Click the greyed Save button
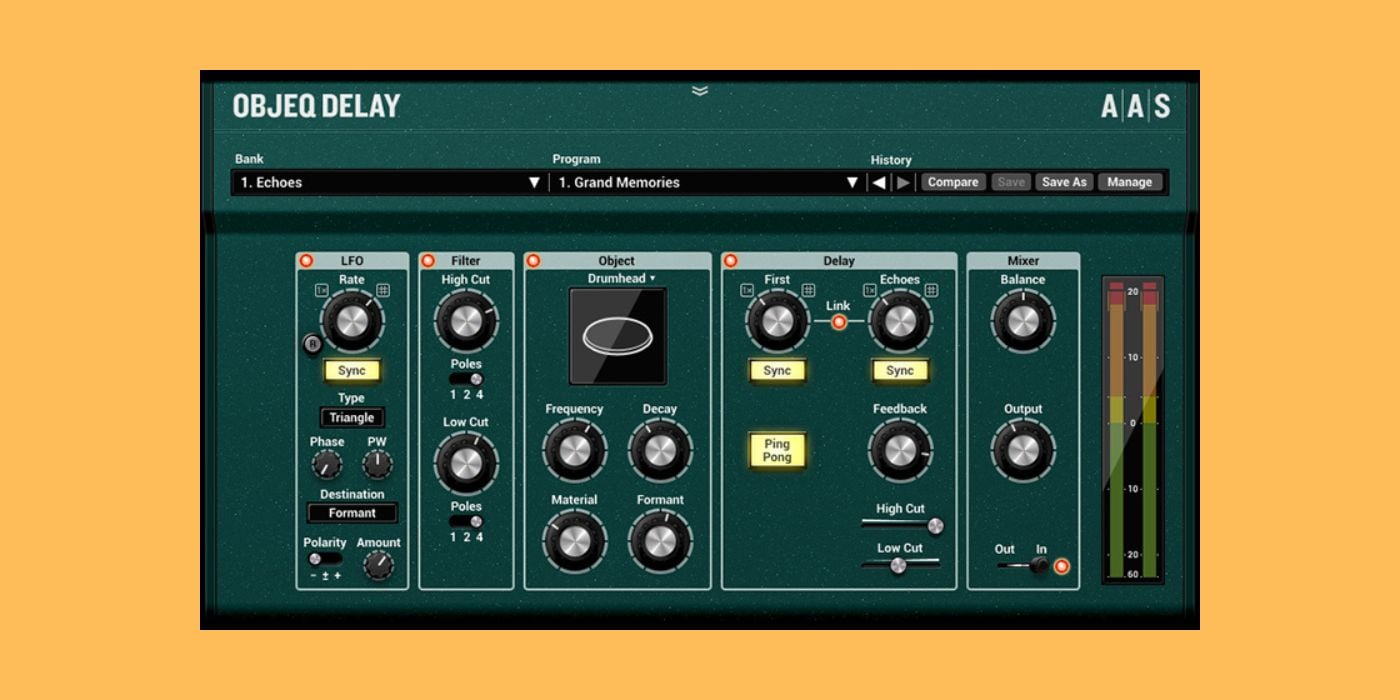This screenshot has height=700, width=1400. (1011, 182)
